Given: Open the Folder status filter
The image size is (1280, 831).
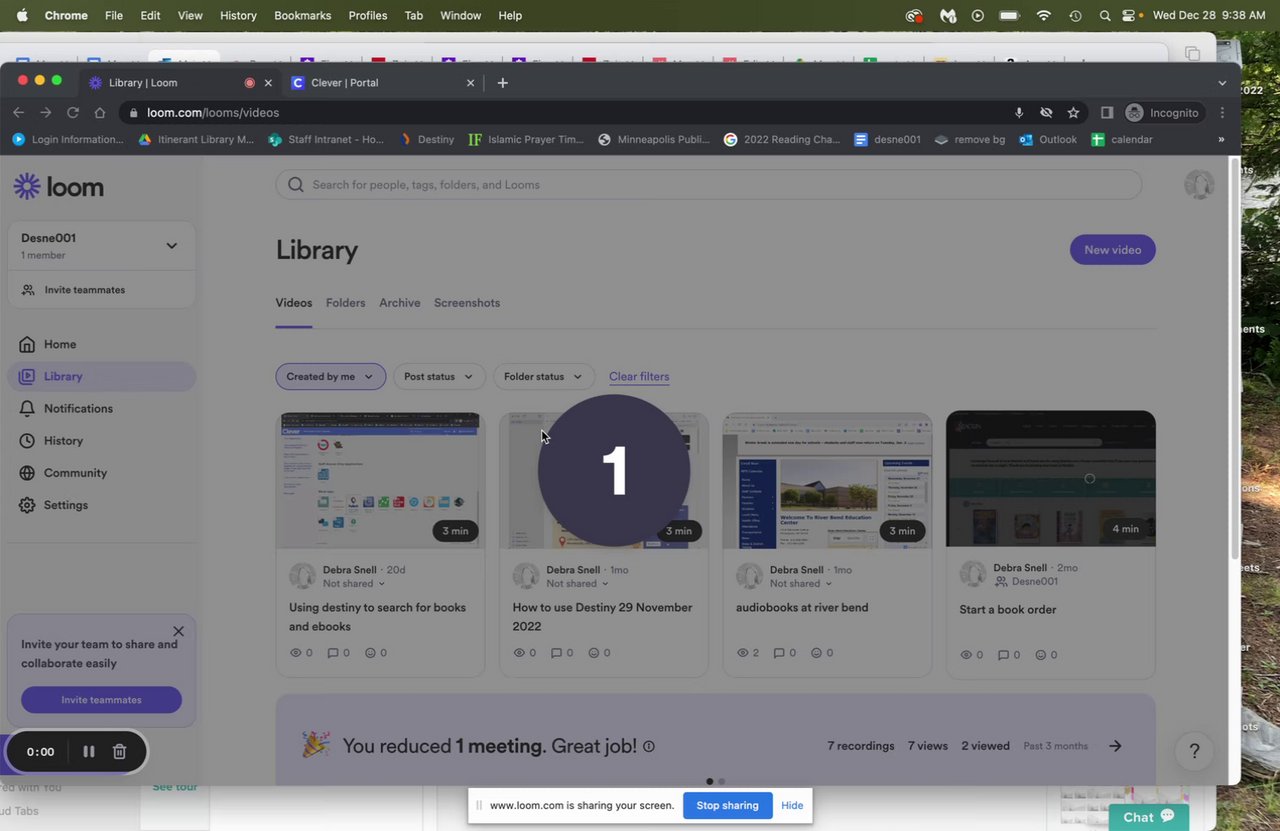Looking at the screenshot, I should 543,376.
